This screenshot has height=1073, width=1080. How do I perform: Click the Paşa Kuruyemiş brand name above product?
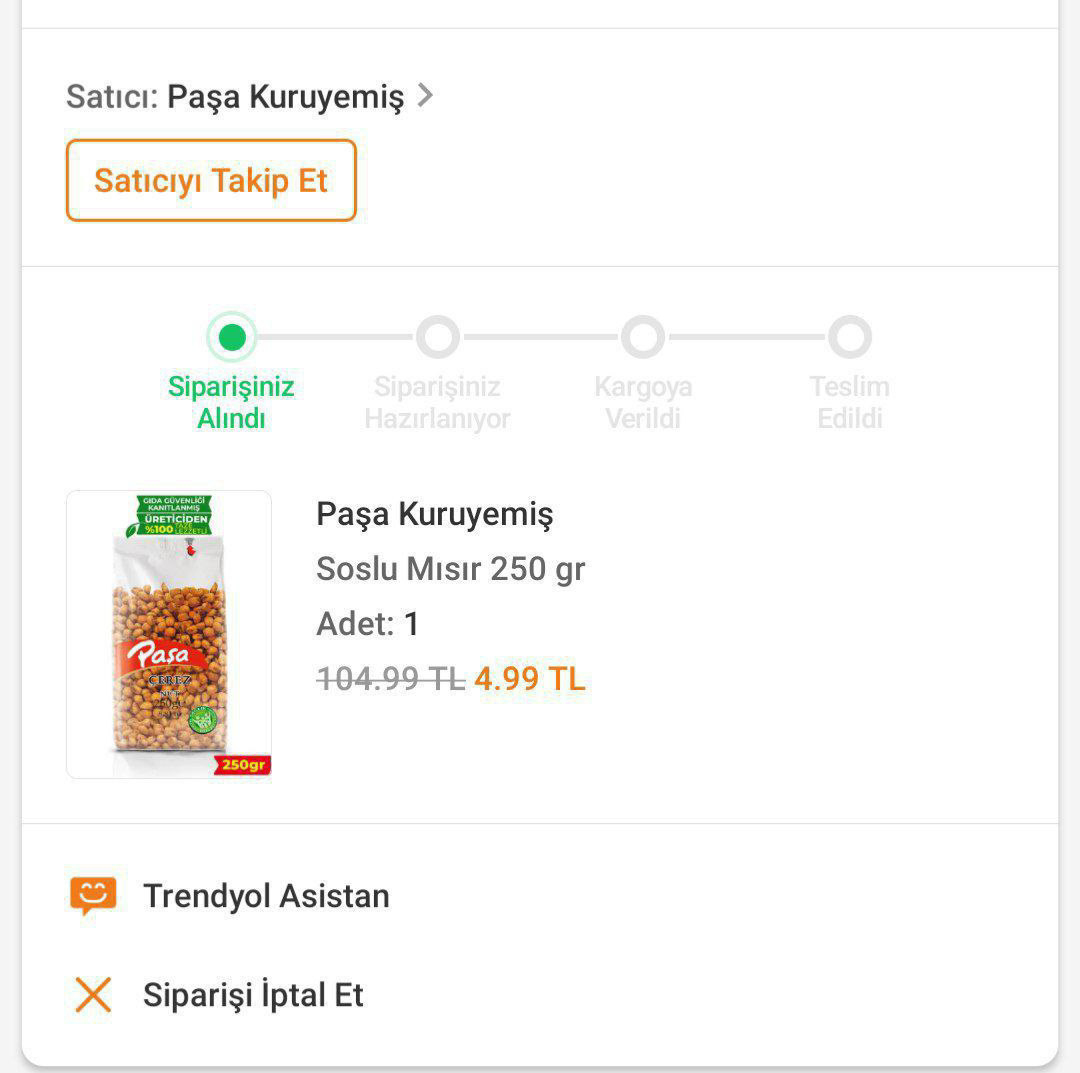[434, 514]
